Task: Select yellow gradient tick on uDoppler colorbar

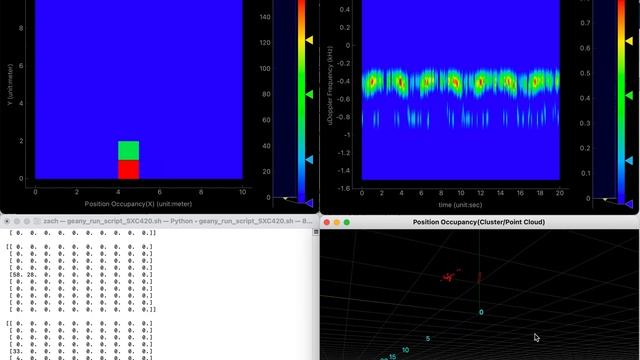Action: (x=629, y=40)
